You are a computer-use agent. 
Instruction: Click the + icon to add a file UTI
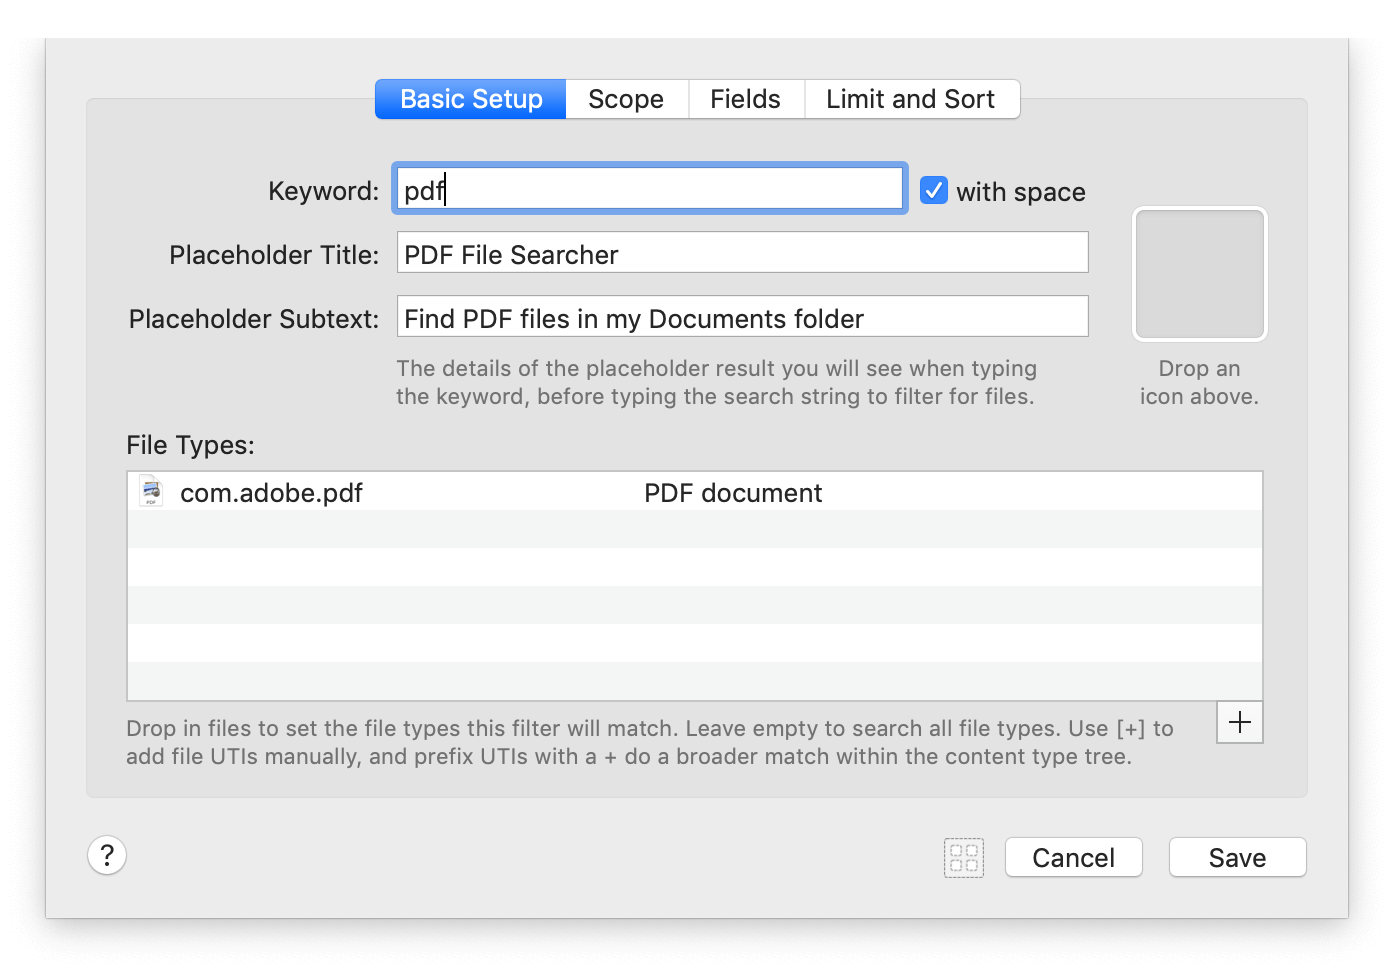click(x=1239, y=722)
